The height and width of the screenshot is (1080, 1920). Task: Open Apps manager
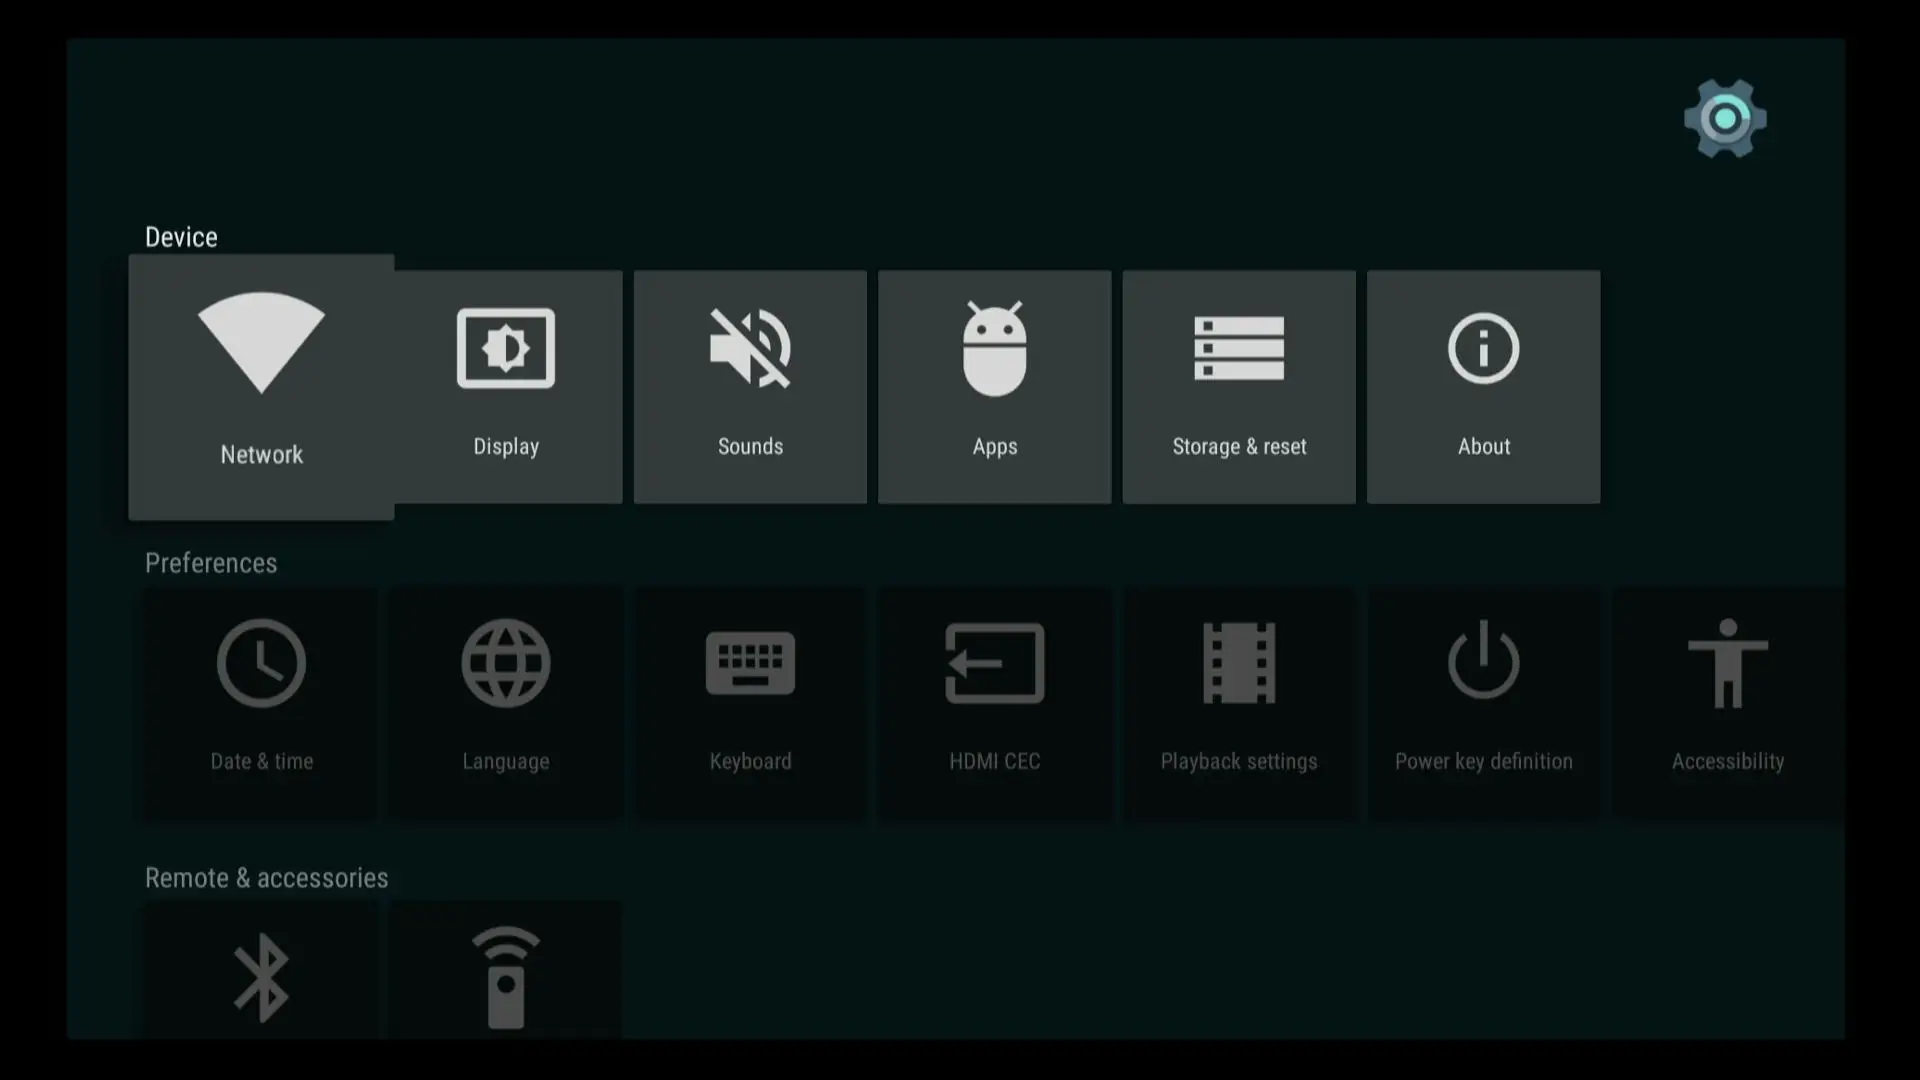tap(994, 386)
